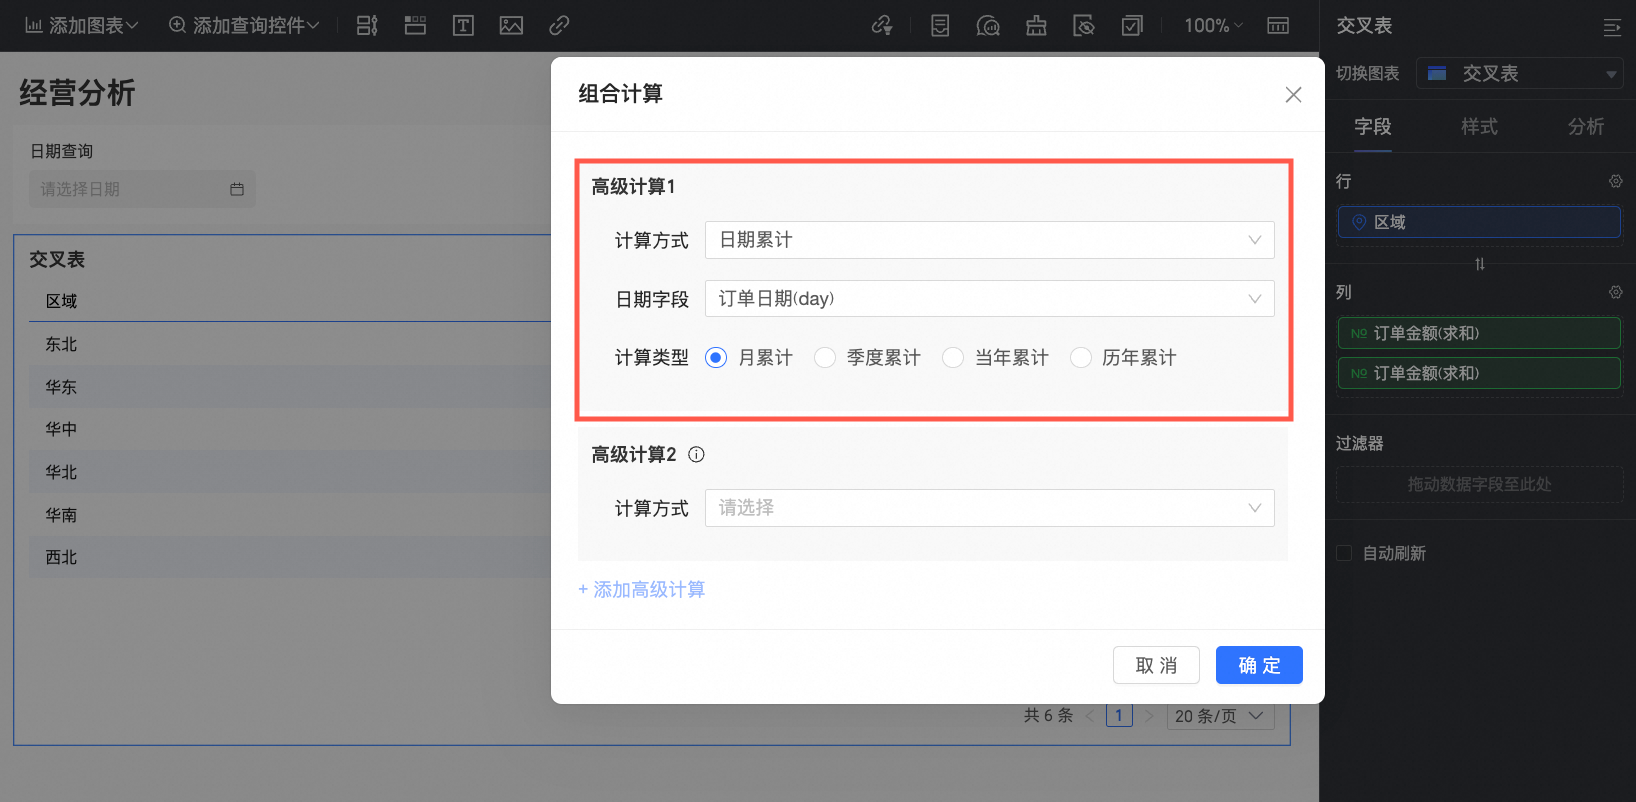Click the 请选择日期 date input
This screenshot has height=802, width=1636.
coord(142,189)
